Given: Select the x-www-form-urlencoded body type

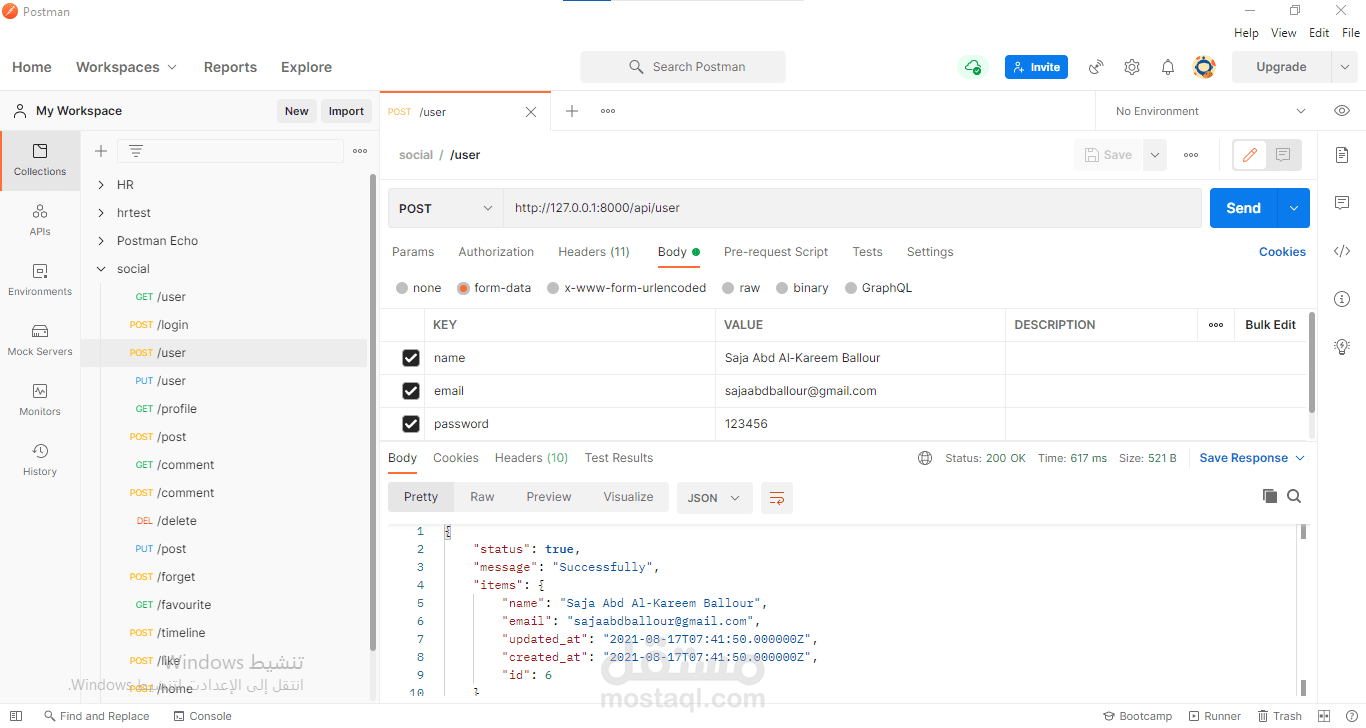Looking at the screenshot, I should (553, 288).
